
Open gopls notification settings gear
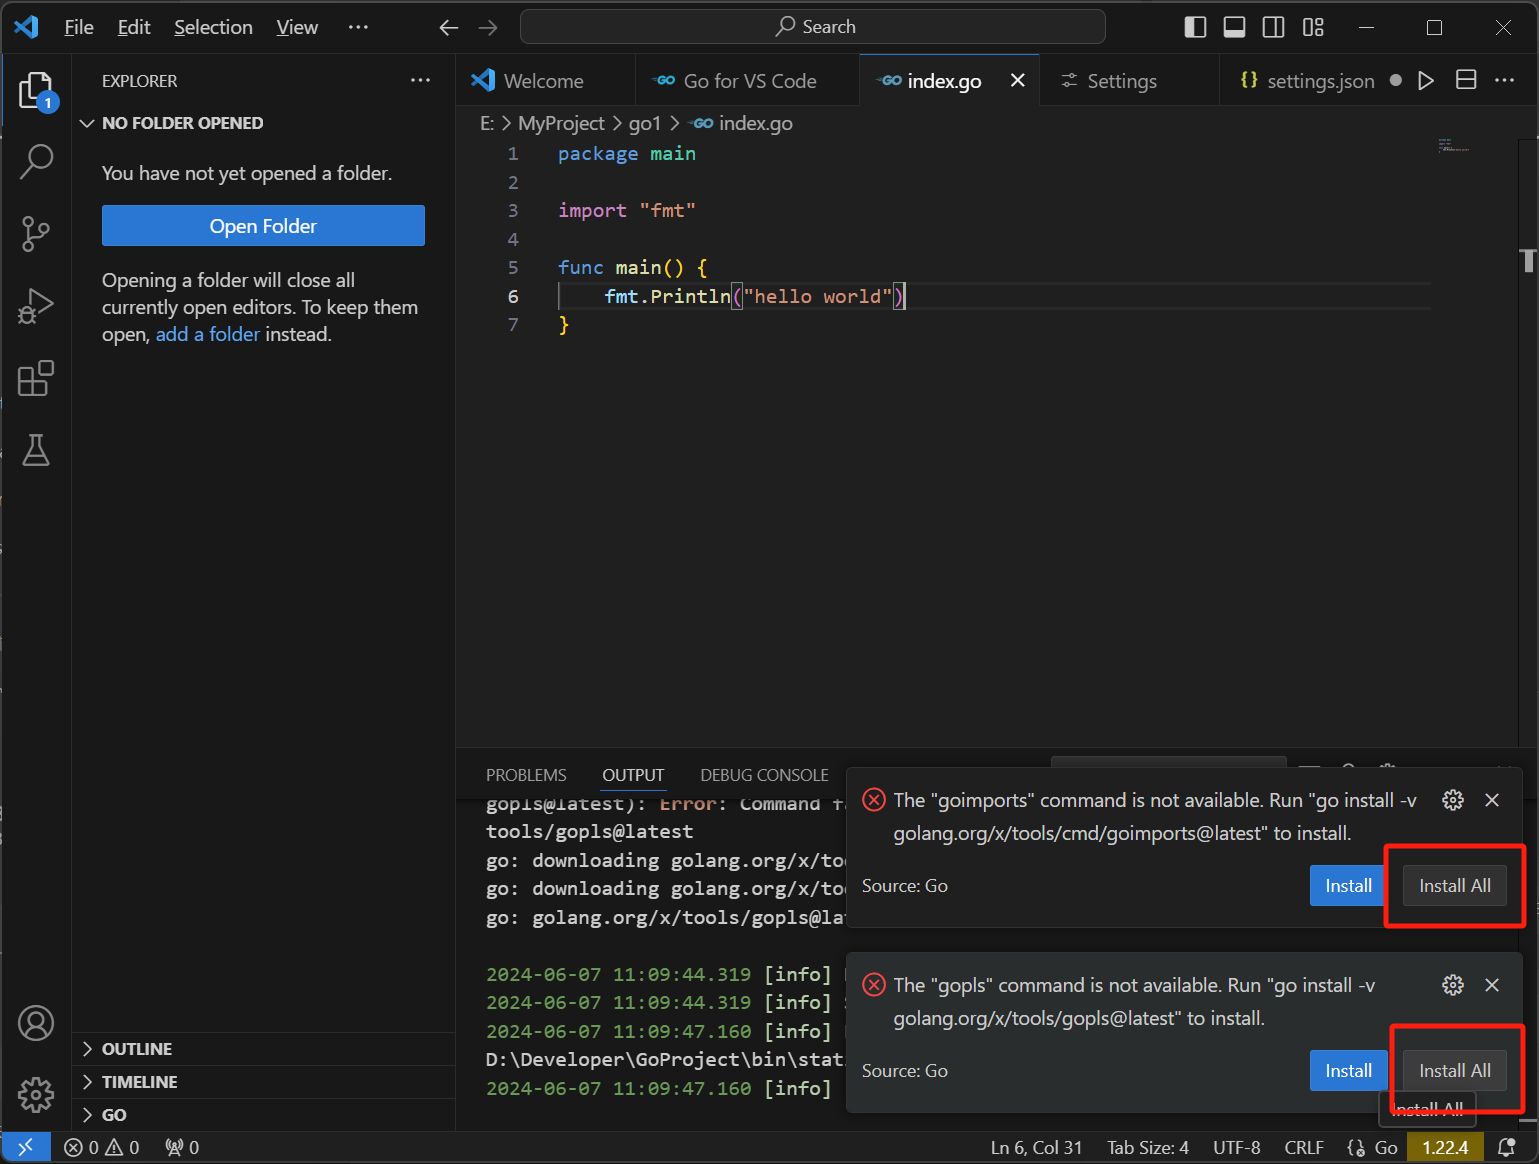point(1453,985)
